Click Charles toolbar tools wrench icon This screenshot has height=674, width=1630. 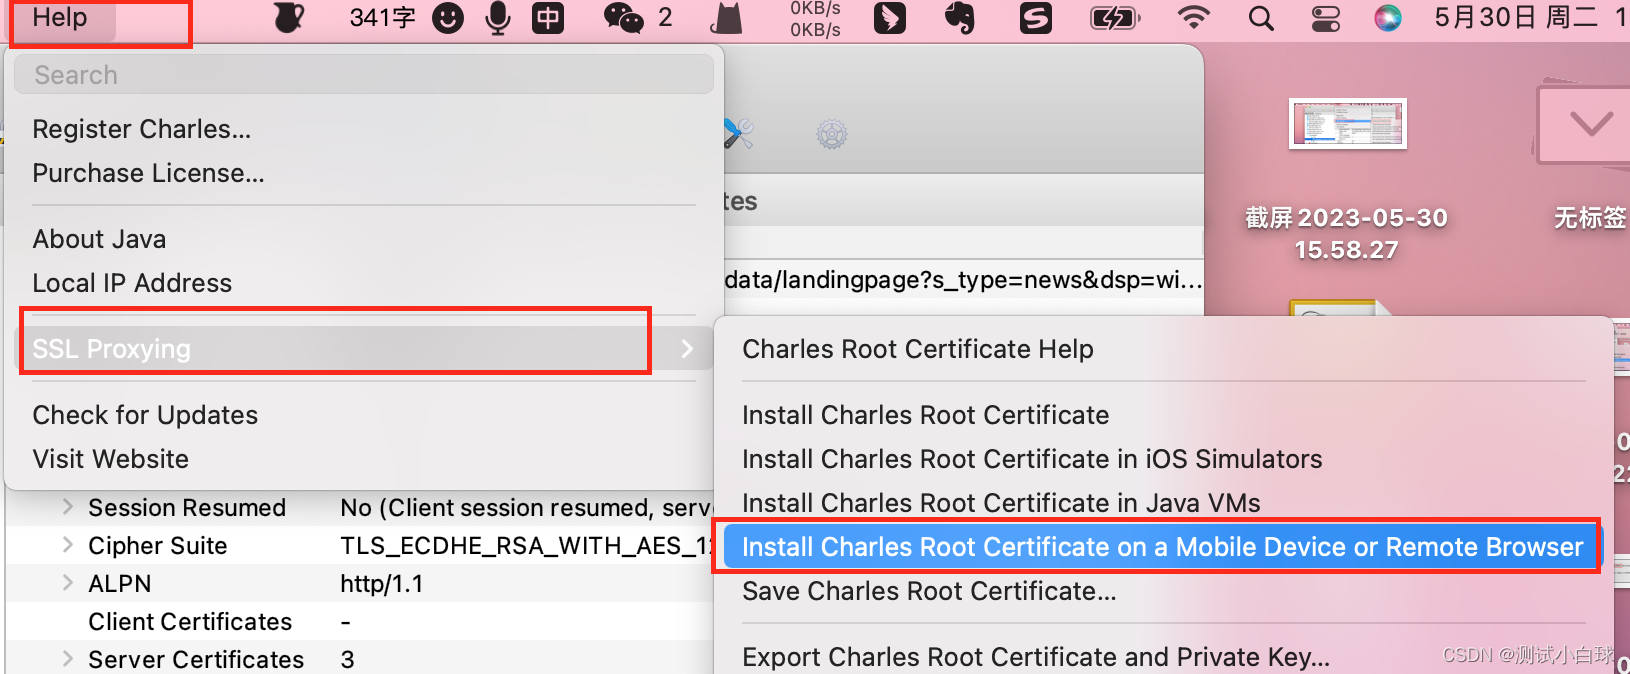click(738, 133)
